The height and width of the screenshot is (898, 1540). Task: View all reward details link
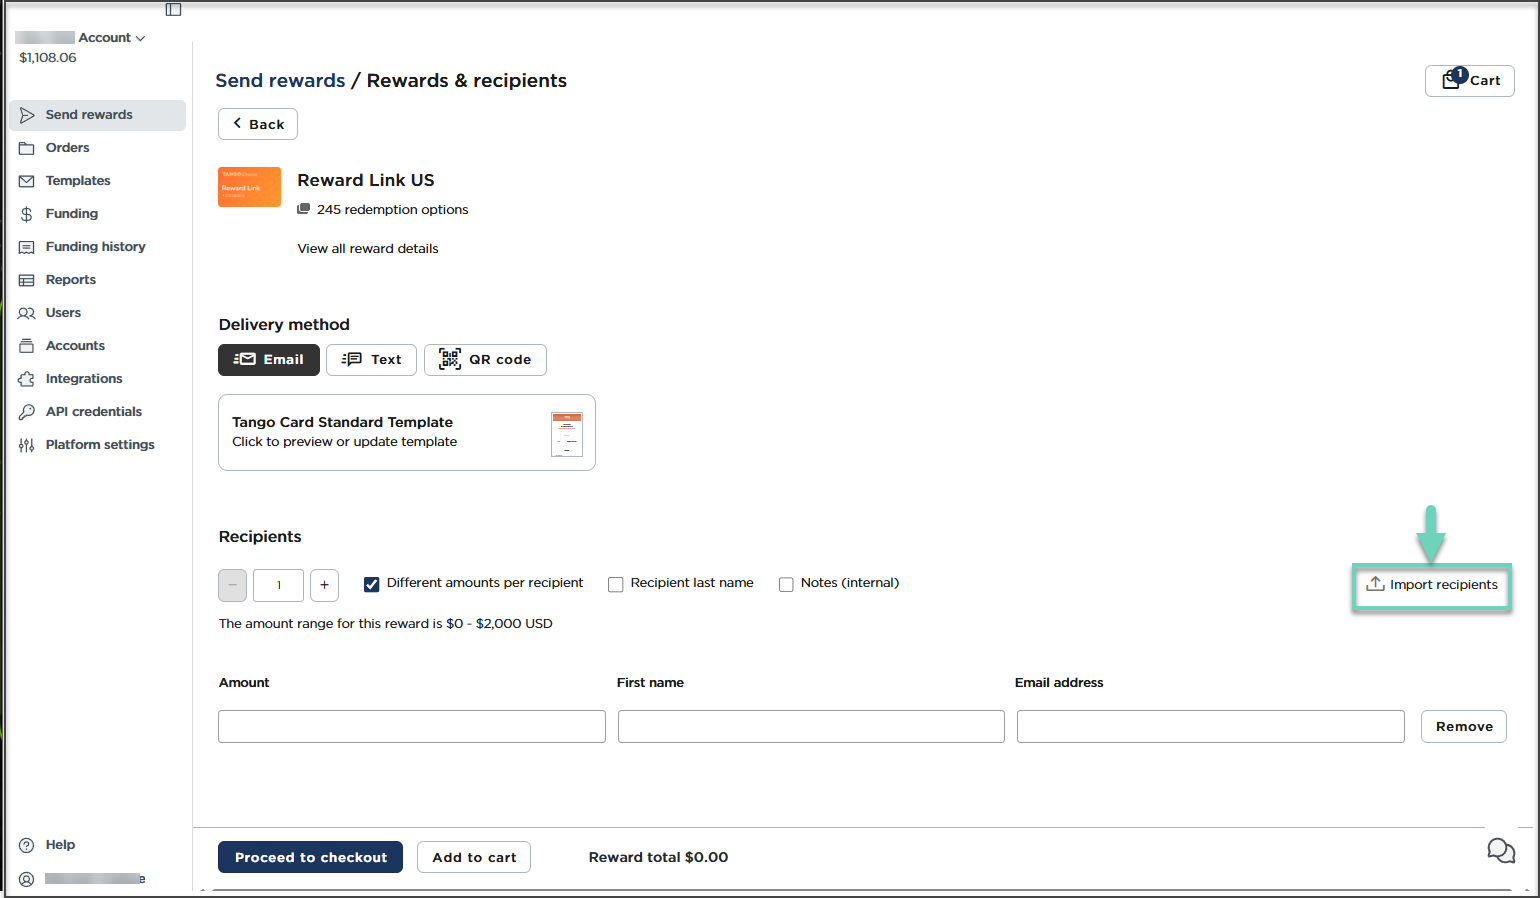click(368, 249)
